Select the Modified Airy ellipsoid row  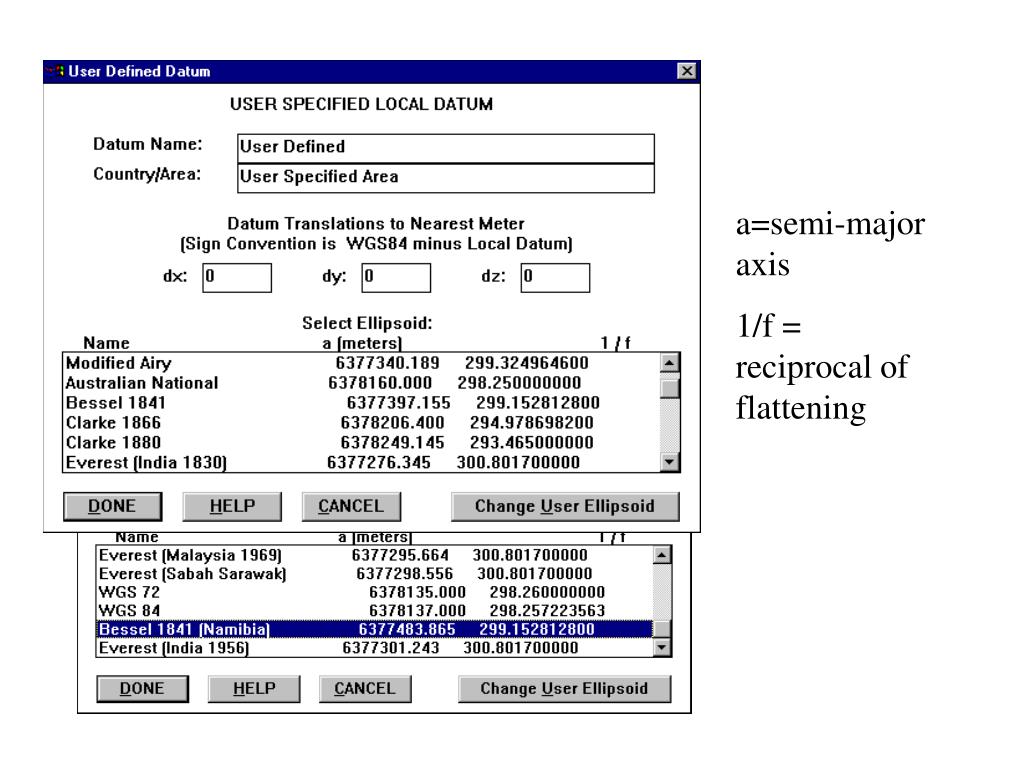[362, 363]
